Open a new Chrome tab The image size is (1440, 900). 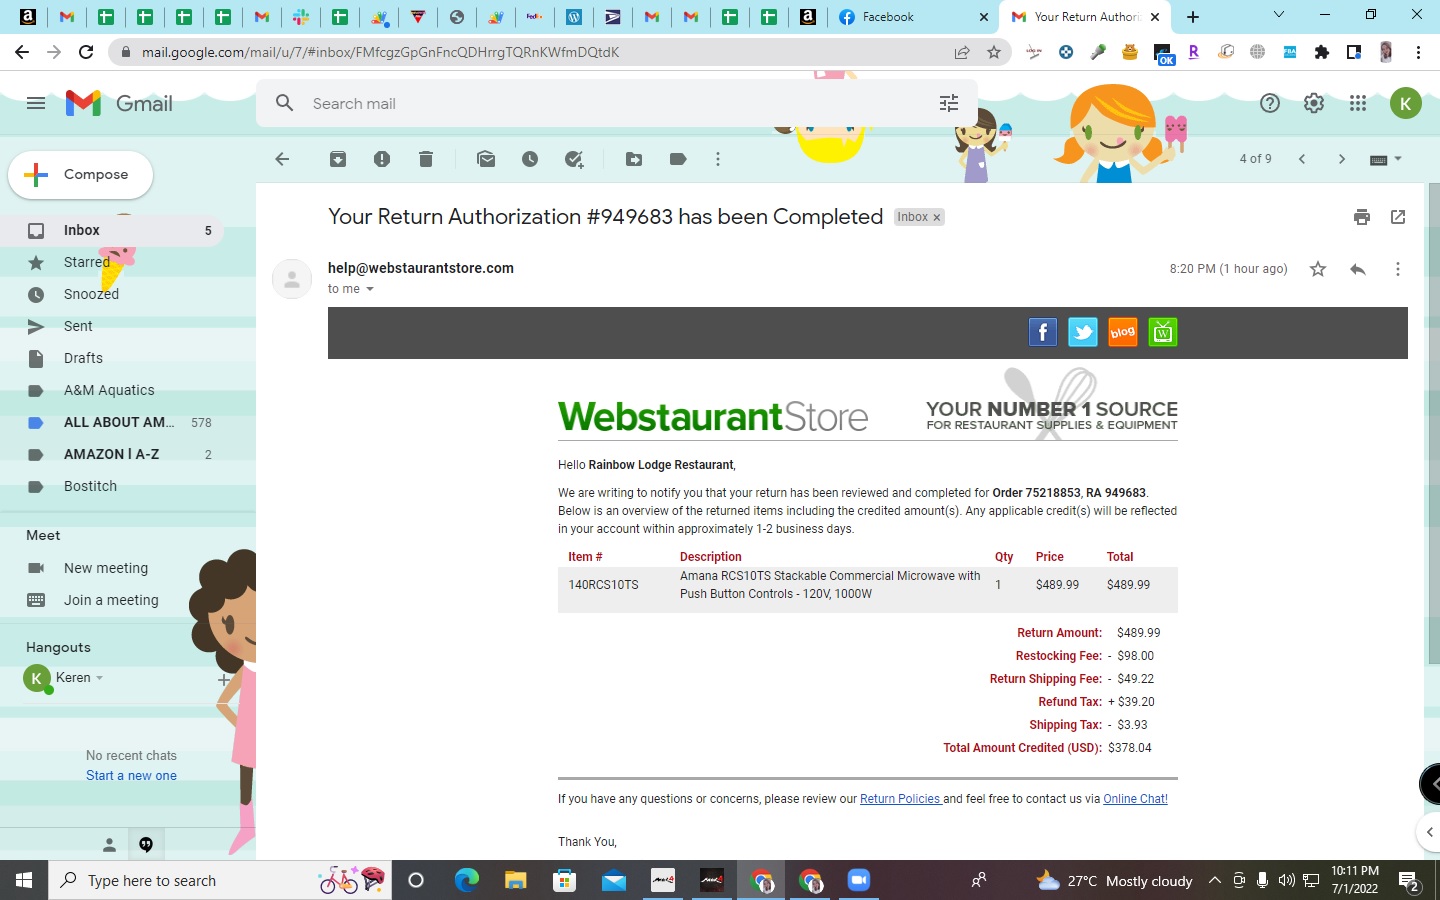[x=1193, y=17]
